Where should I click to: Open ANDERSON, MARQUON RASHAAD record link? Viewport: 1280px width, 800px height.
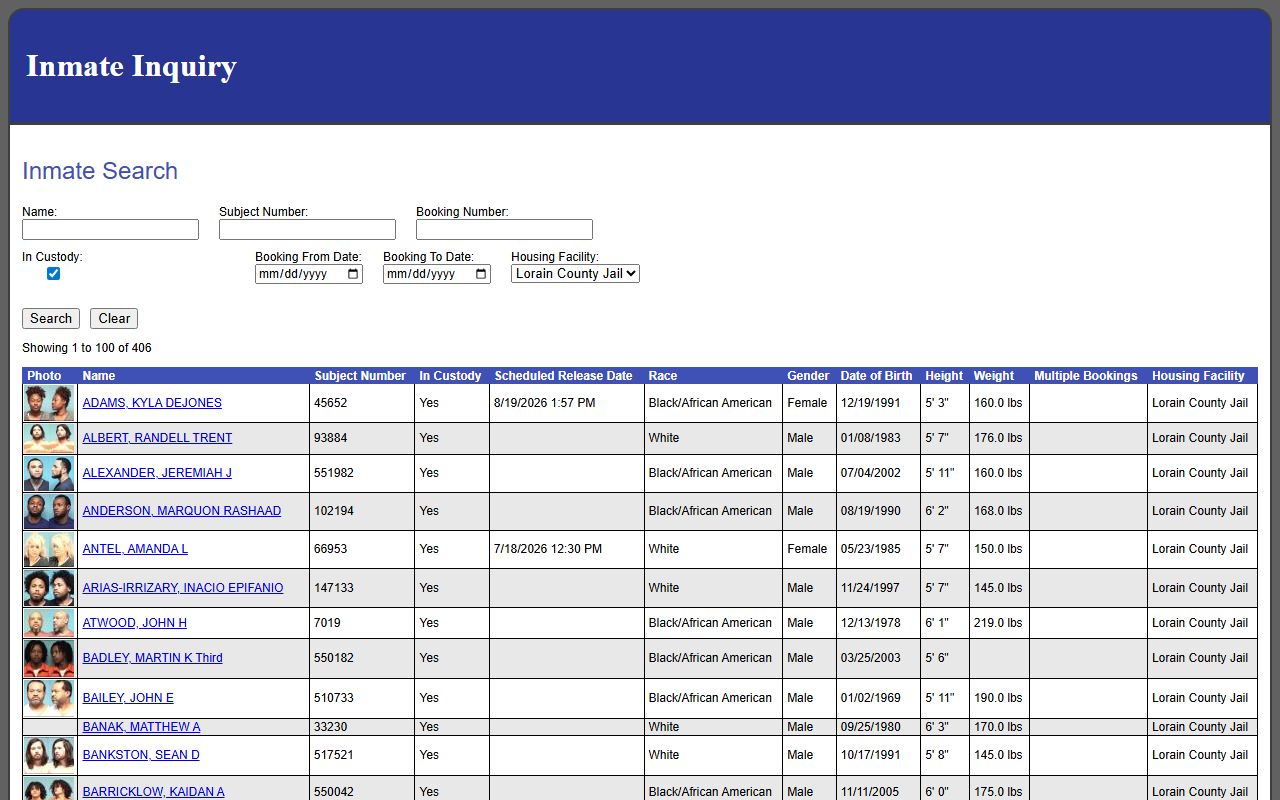[x=182, y=511]
